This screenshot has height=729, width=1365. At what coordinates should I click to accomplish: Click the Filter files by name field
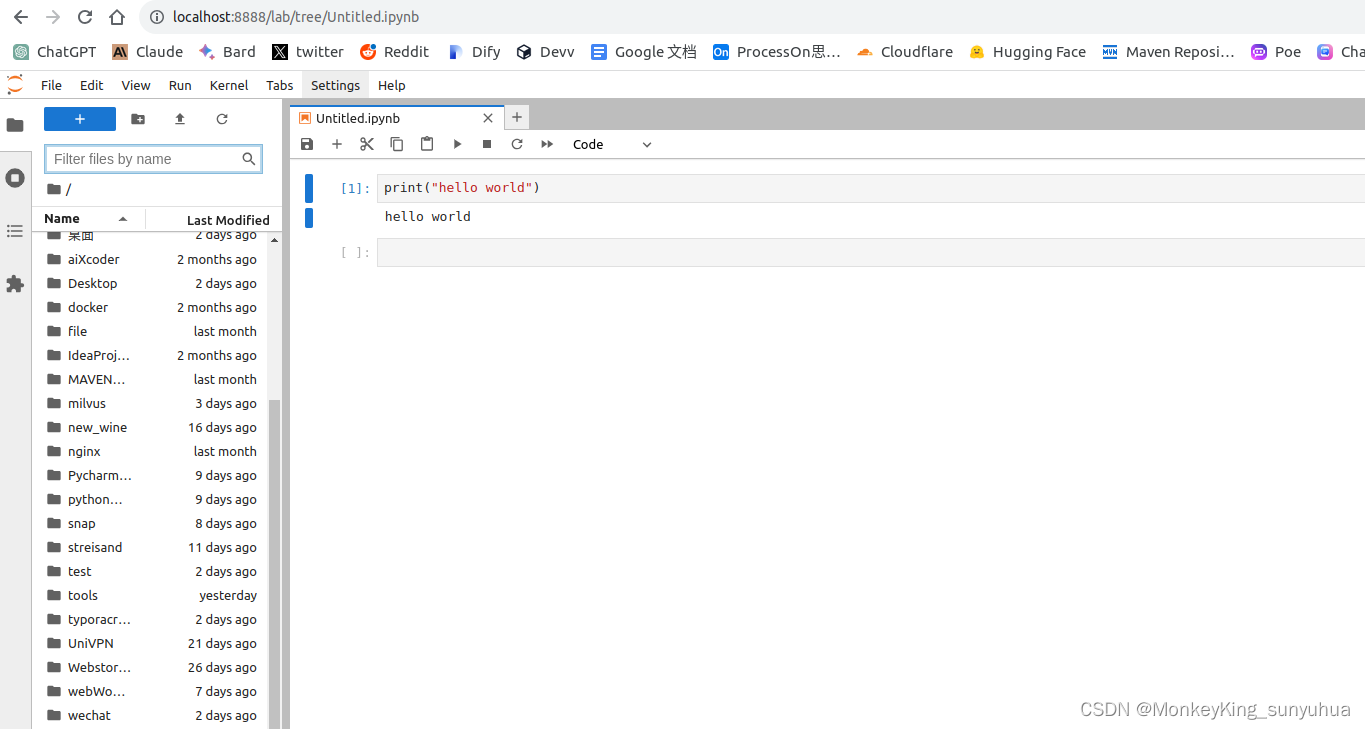(153, 159)
